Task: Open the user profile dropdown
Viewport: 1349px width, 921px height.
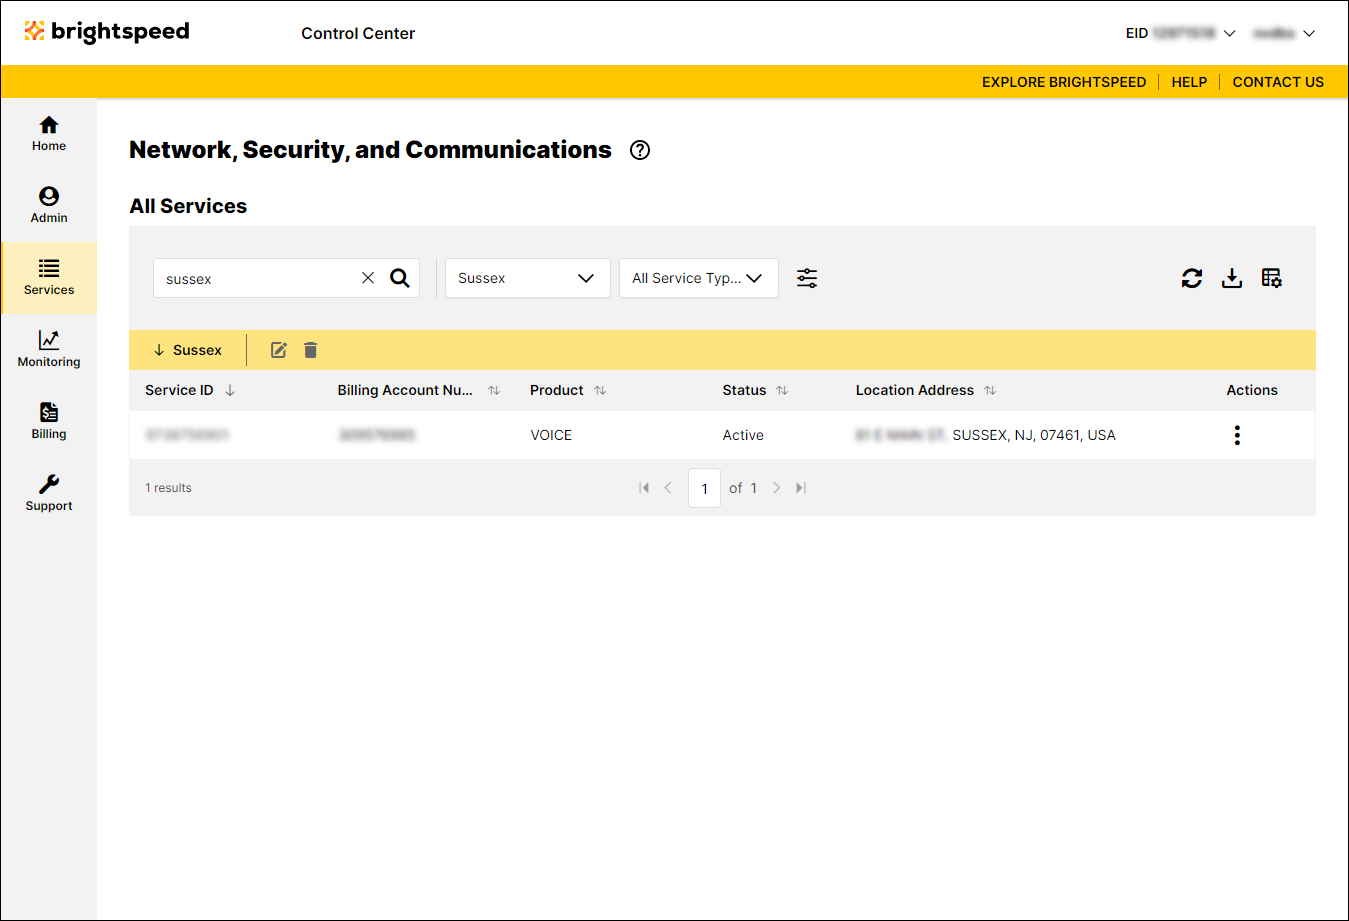Action: tap(1284, 33)
